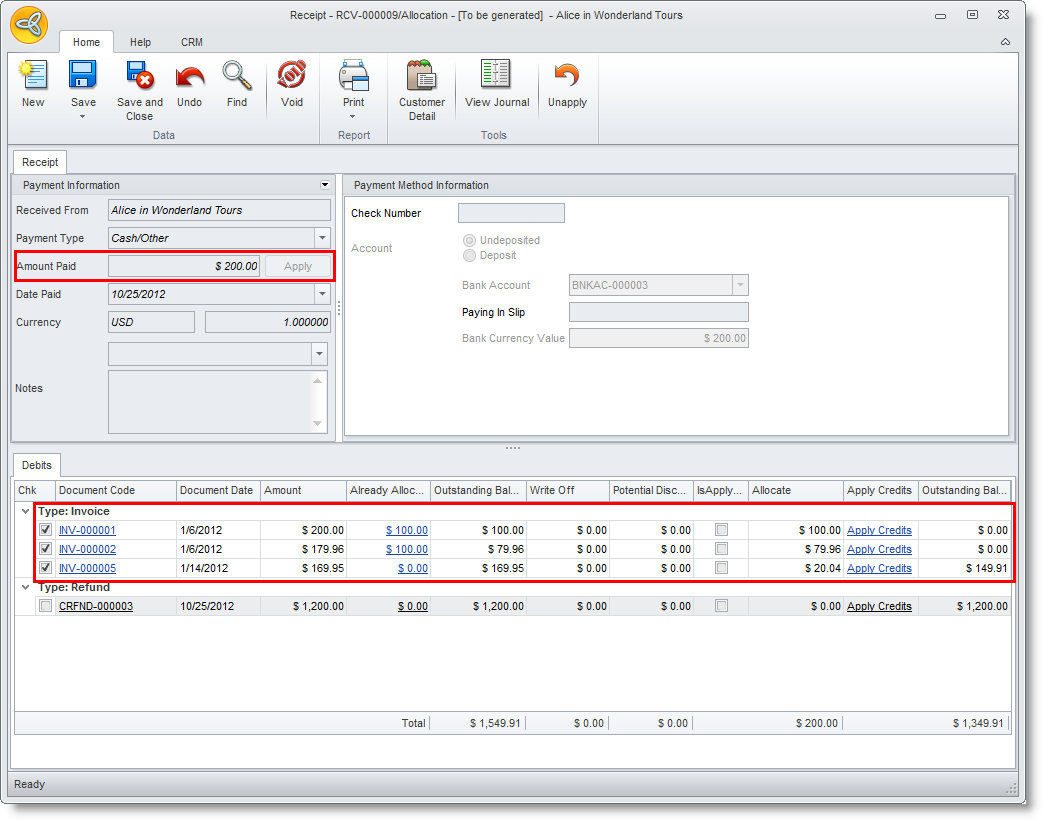The width and height of the screenshot is (1042, 820).
Task: Uncheck the INV-000001 row checkbox
Action: [x=45, y=530]
